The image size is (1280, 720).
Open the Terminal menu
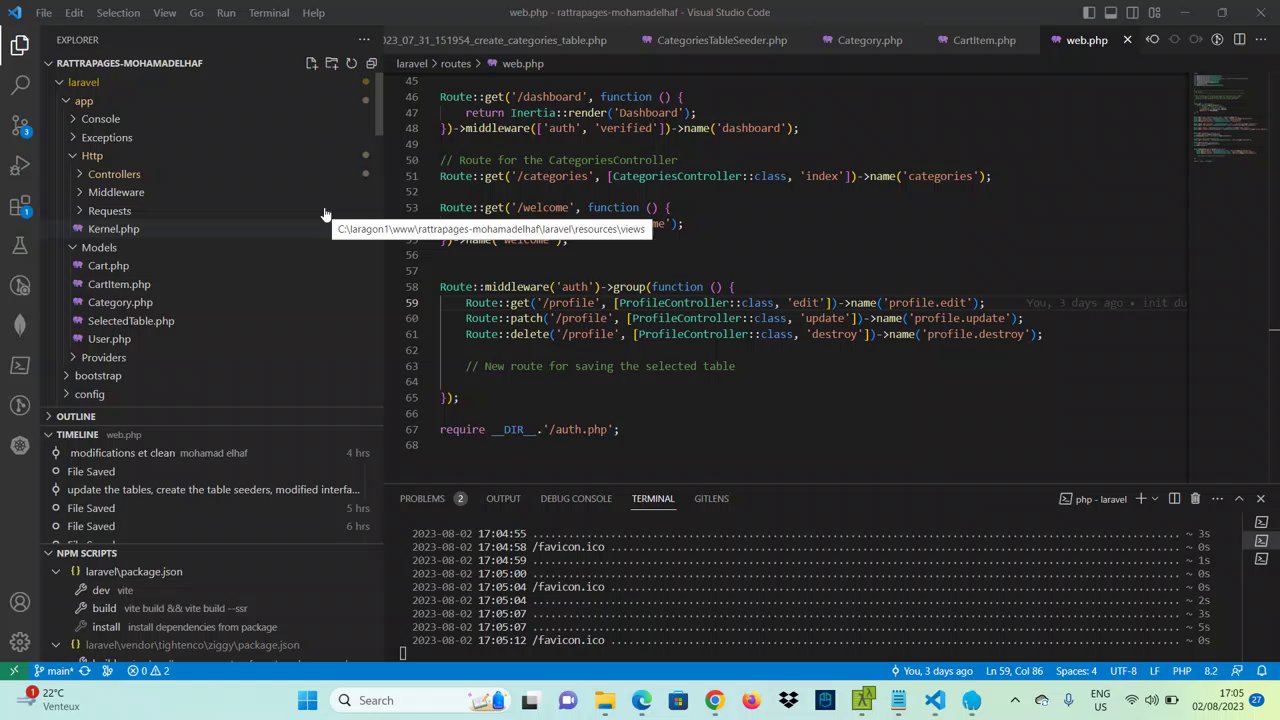coord(268,13)
